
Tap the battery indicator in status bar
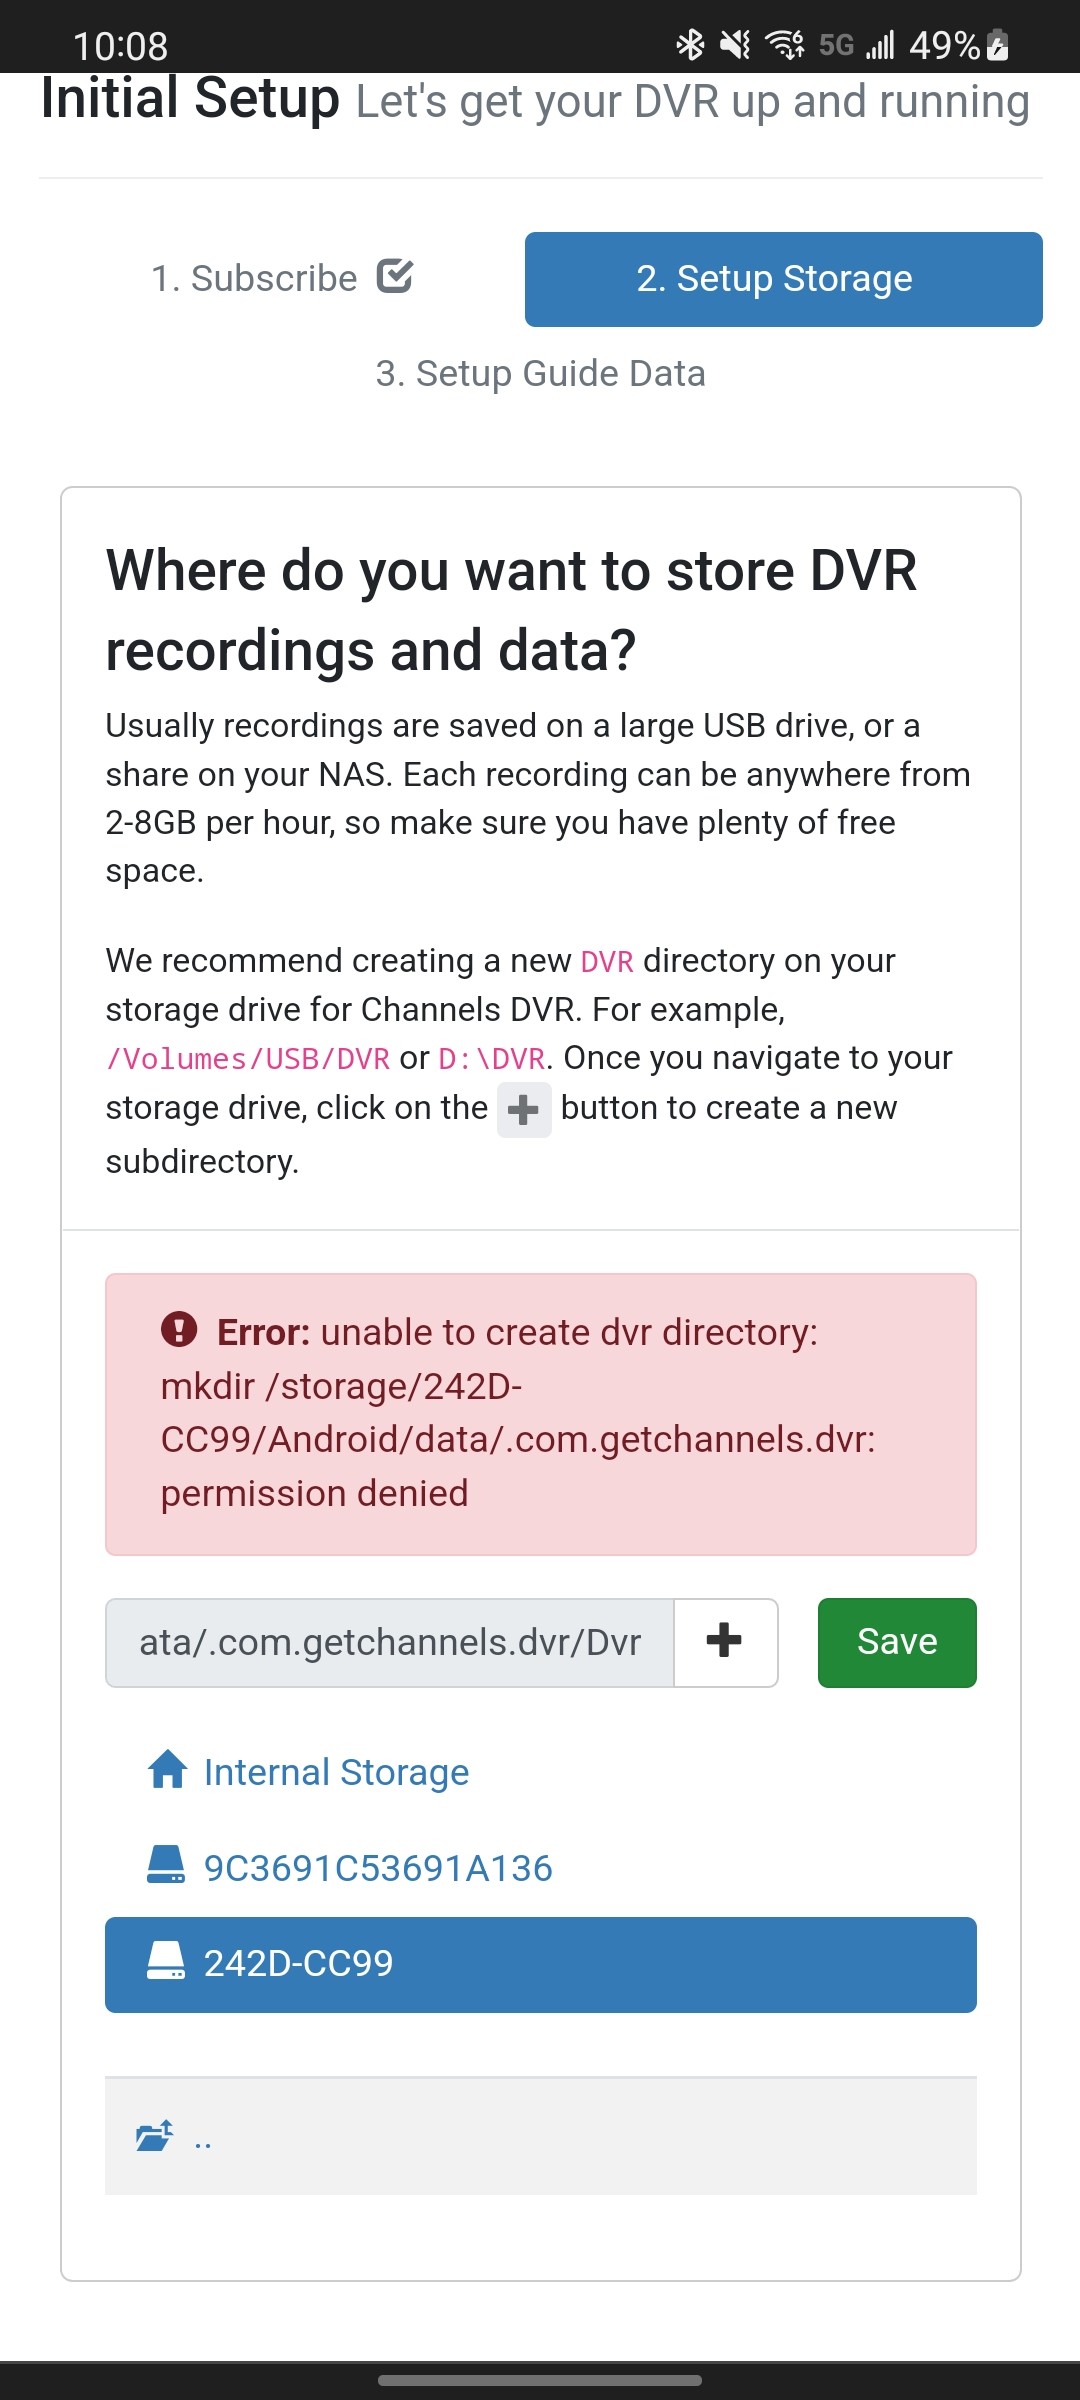(x=997, y=45)
